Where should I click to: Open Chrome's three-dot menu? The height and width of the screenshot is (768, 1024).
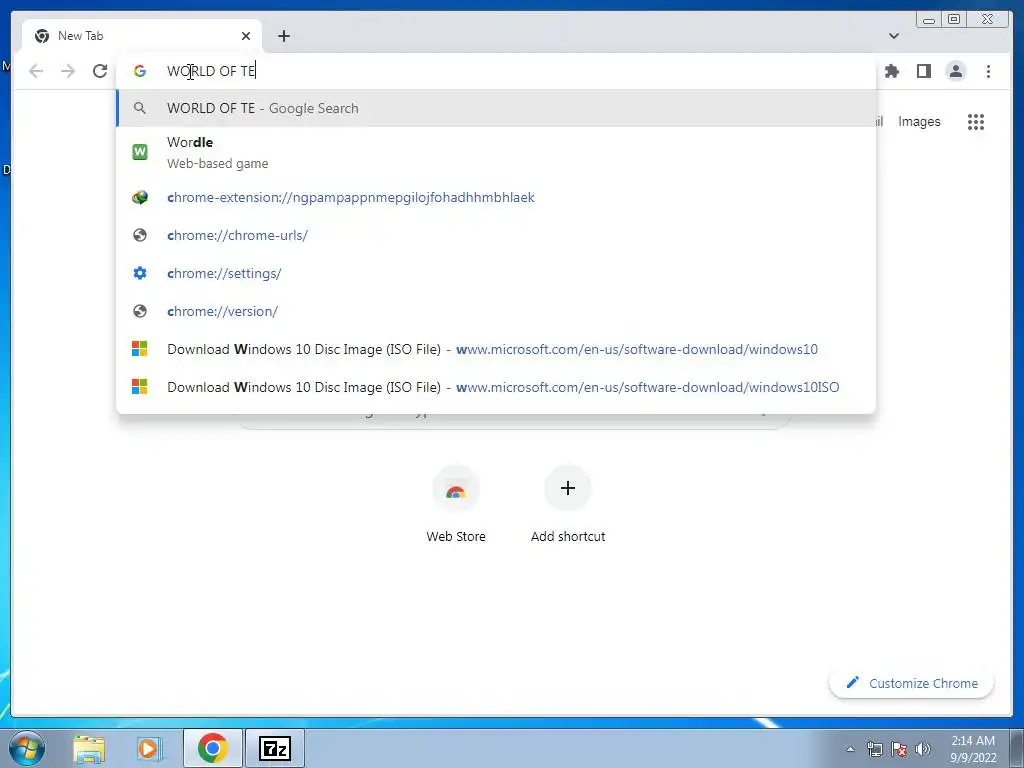(988, 71)
